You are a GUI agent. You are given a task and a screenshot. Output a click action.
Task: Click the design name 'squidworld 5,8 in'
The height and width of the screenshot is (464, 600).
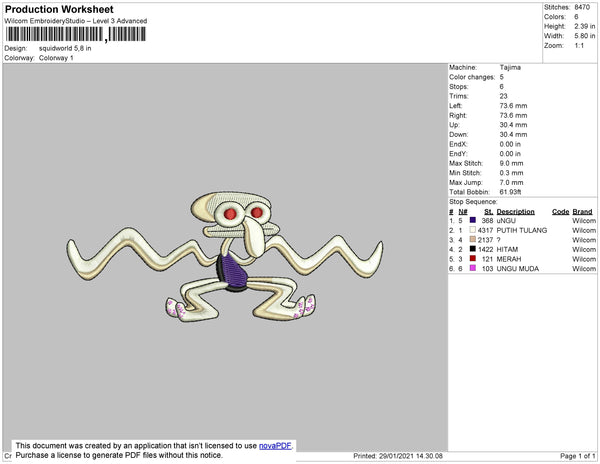(65, 48)
